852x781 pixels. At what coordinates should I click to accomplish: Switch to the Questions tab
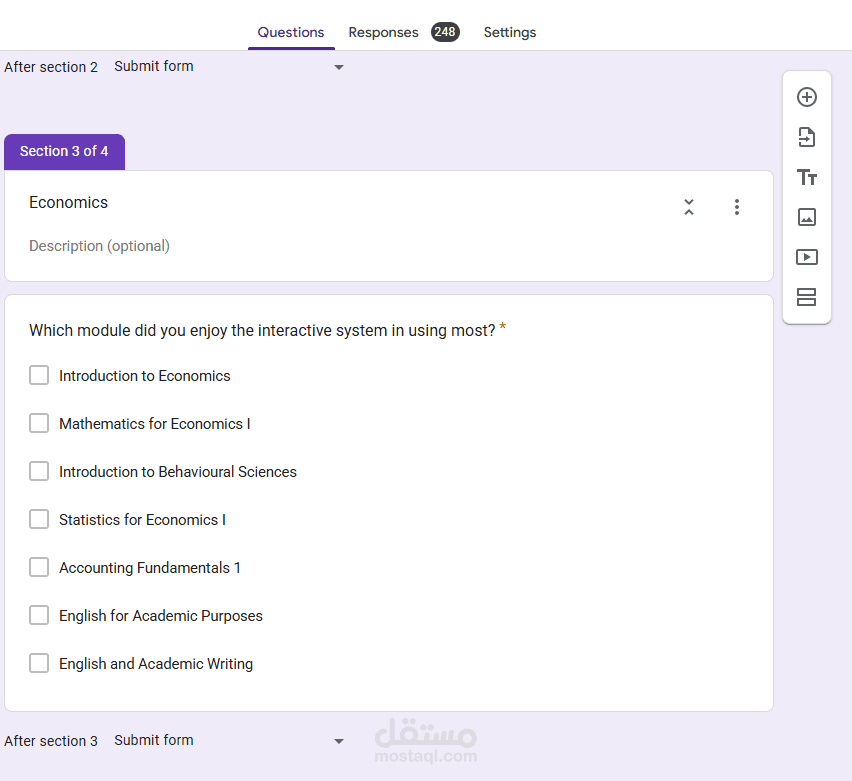point(291,33)
